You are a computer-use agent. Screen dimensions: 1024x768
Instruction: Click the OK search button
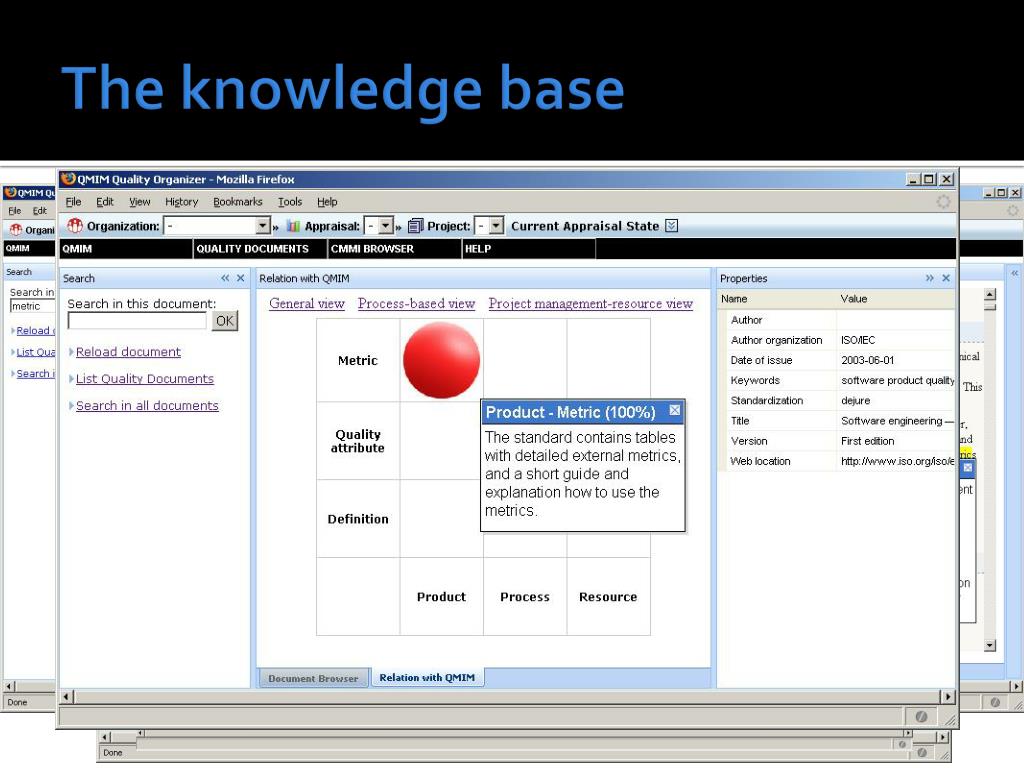225,321
